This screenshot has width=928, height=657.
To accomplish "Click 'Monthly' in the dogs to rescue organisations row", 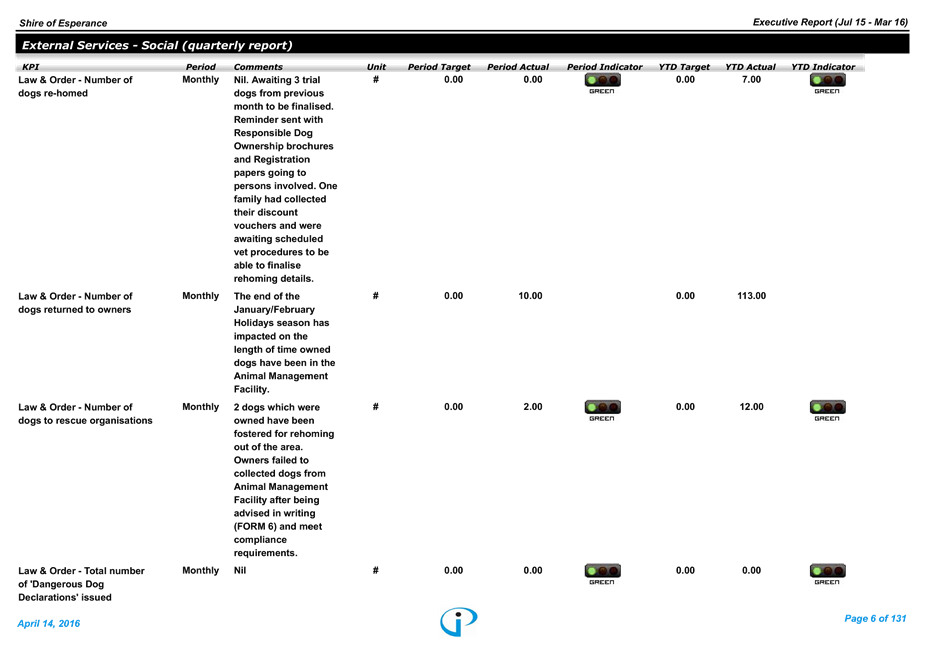I will pyautogui.click(x=201, y=407).
